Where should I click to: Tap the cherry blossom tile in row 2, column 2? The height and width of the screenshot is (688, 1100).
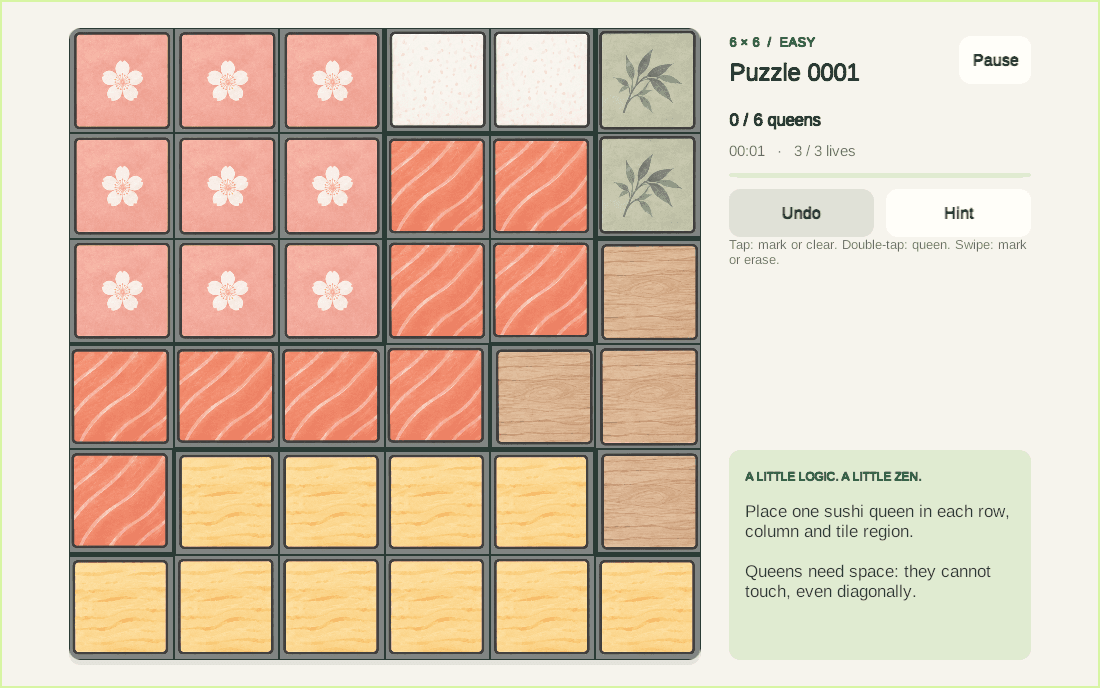[x=227, y=186]
